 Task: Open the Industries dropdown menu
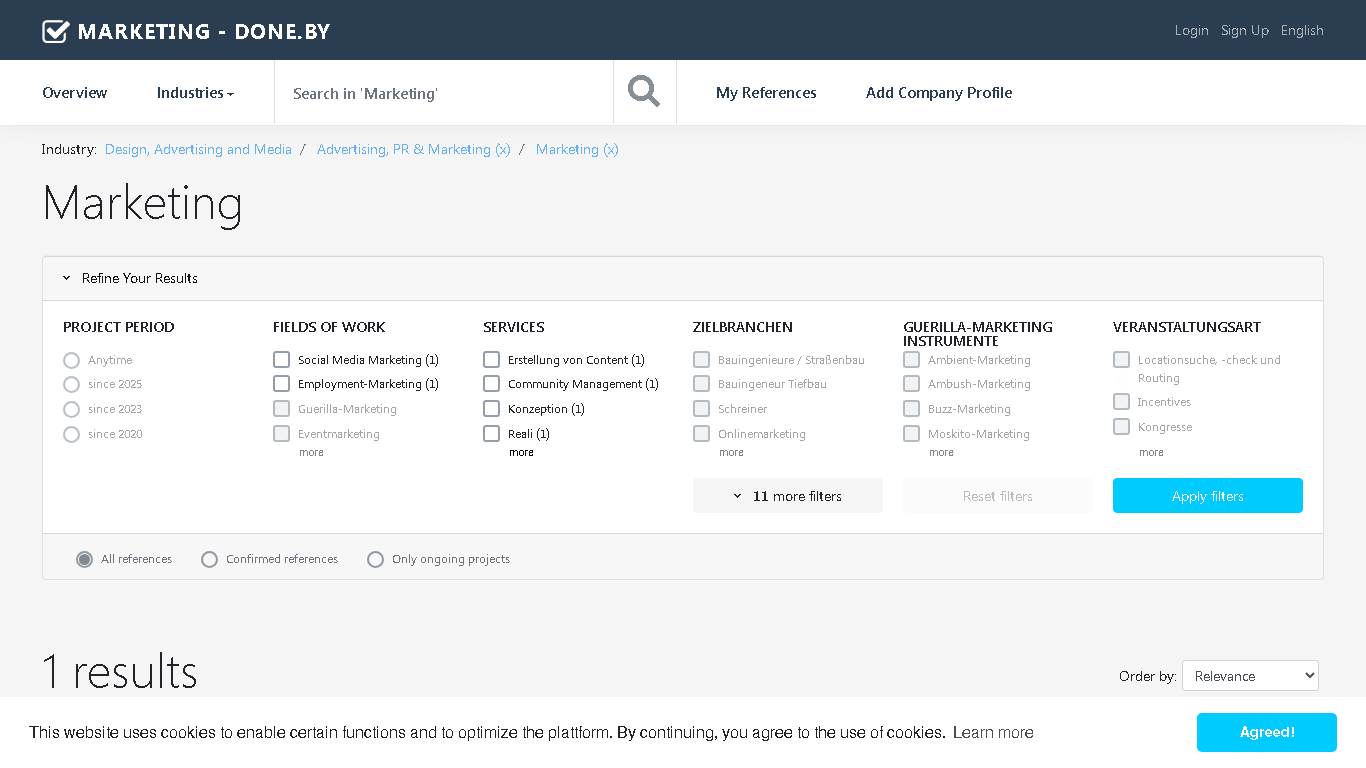(x=195, y=93)
